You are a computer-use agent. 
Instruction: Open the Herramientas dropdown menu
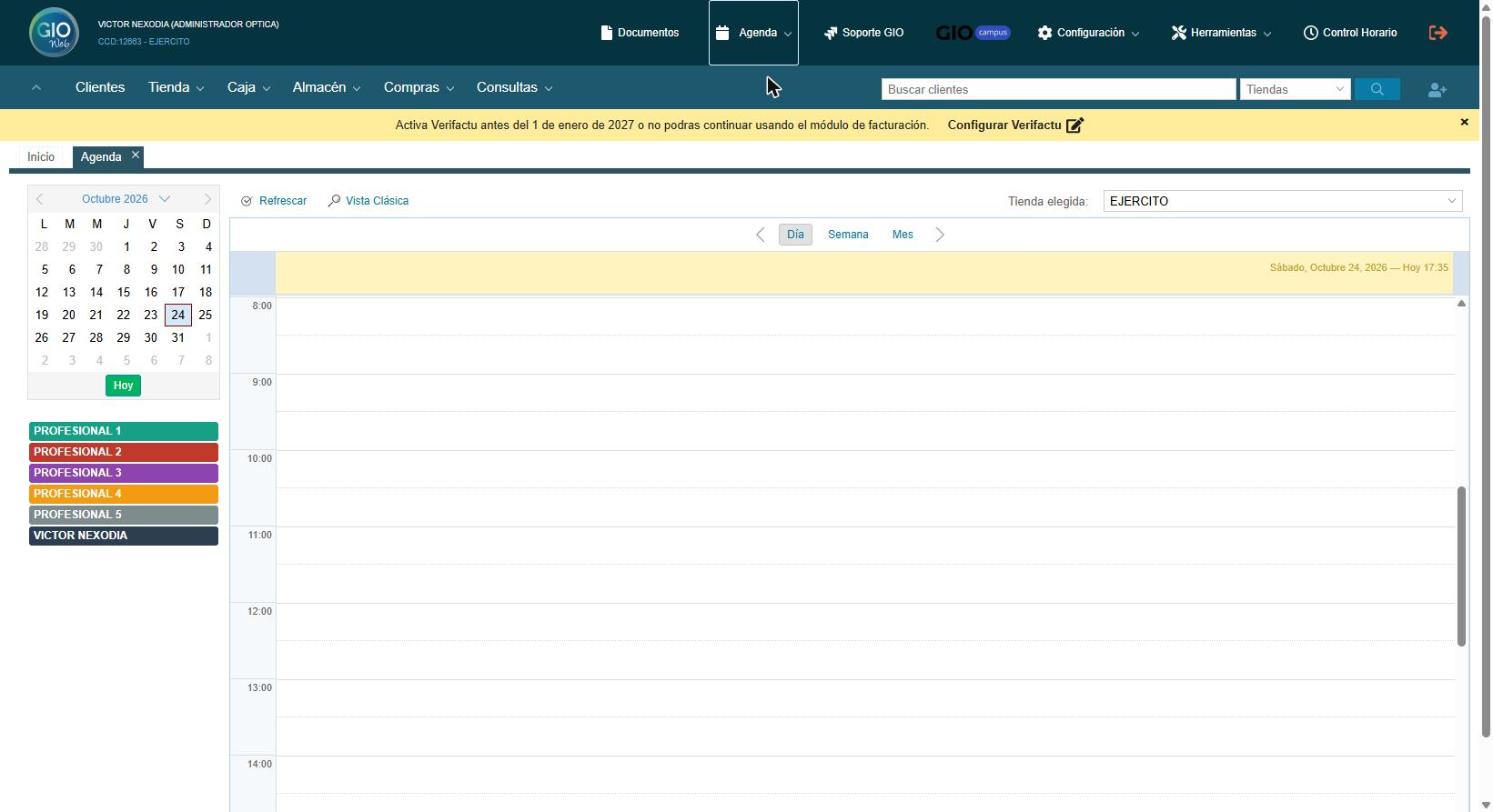(1221, 33)
